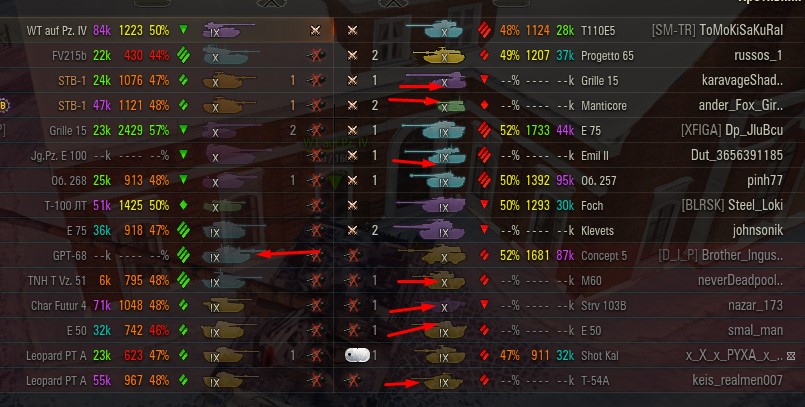Click the E 75 enemy red stripes icon
Image resolution: width=805 pixels, height=407 pixels.
(x=484, y=130)
